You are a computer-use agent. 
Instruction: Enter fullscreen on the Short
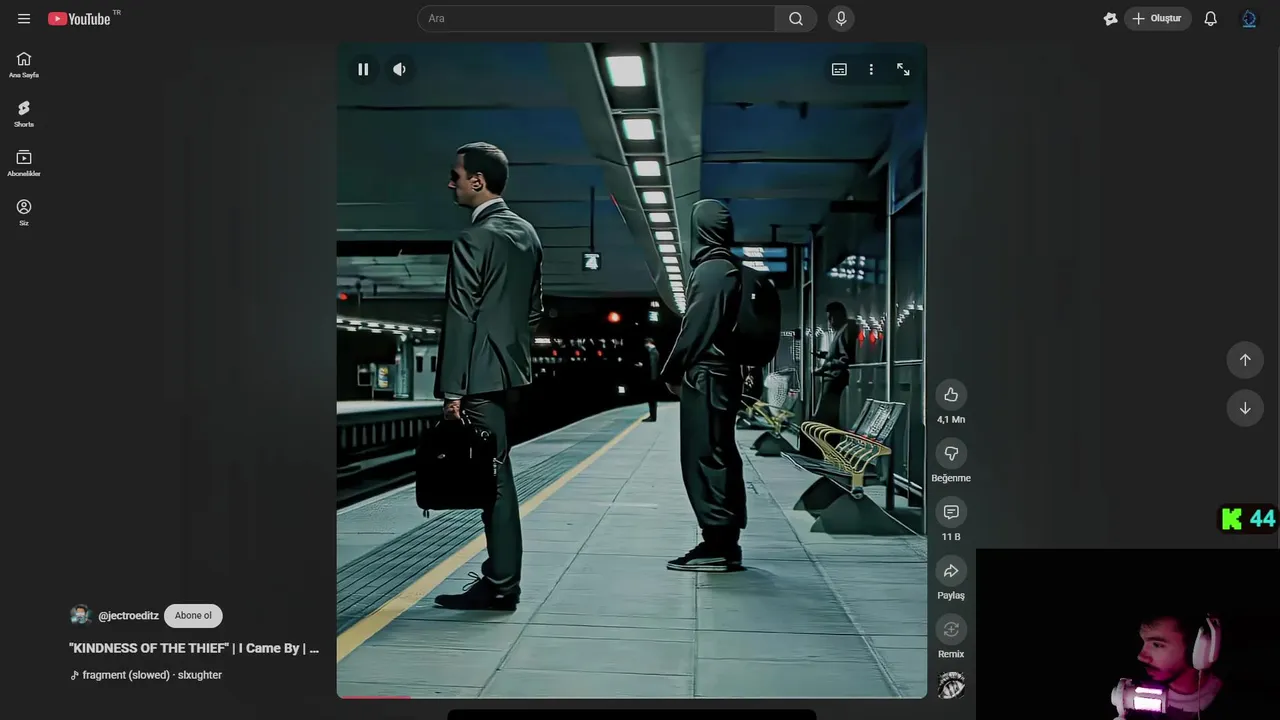tap(903, 69)
